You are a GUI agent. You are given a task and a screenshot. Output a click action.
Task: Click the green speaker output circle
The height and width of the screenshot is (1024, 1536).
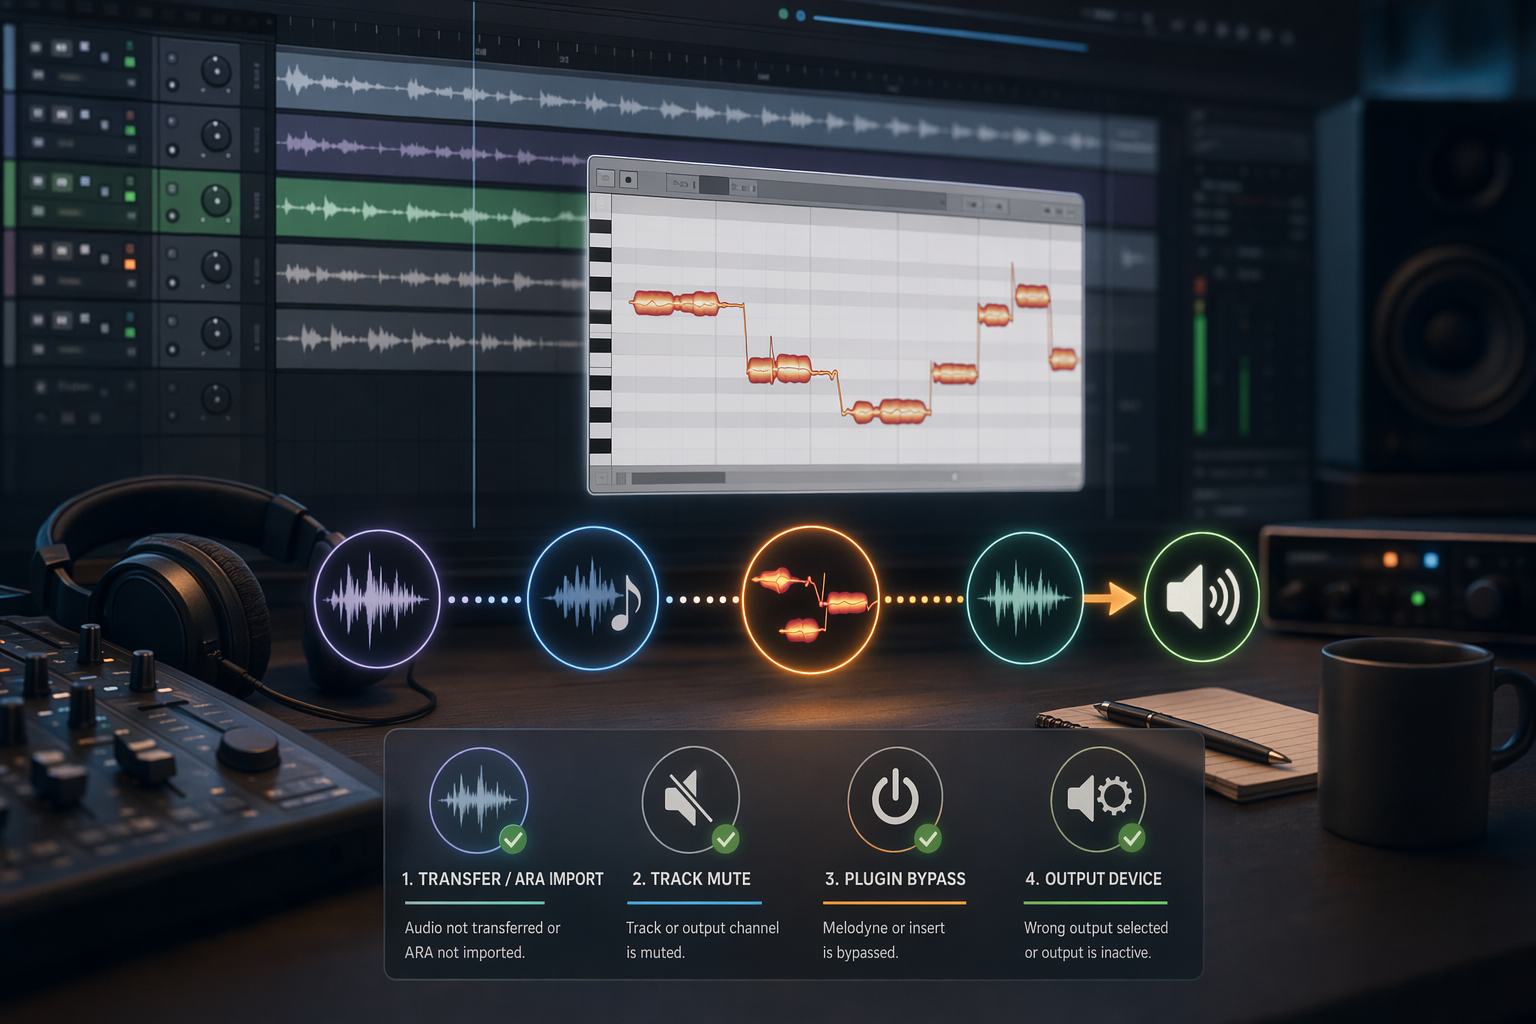pos(1201,597)
